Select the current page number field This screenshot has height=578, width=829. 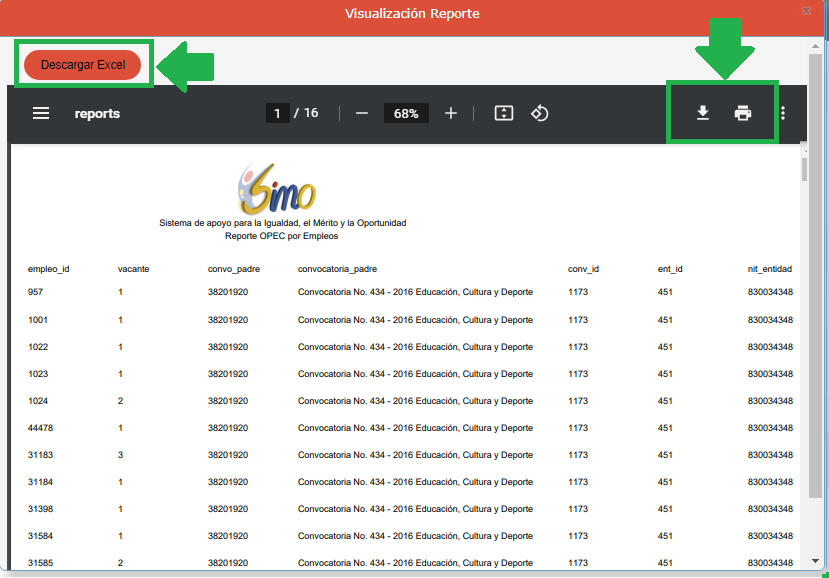pyautogui.click(x=277, y=113)
